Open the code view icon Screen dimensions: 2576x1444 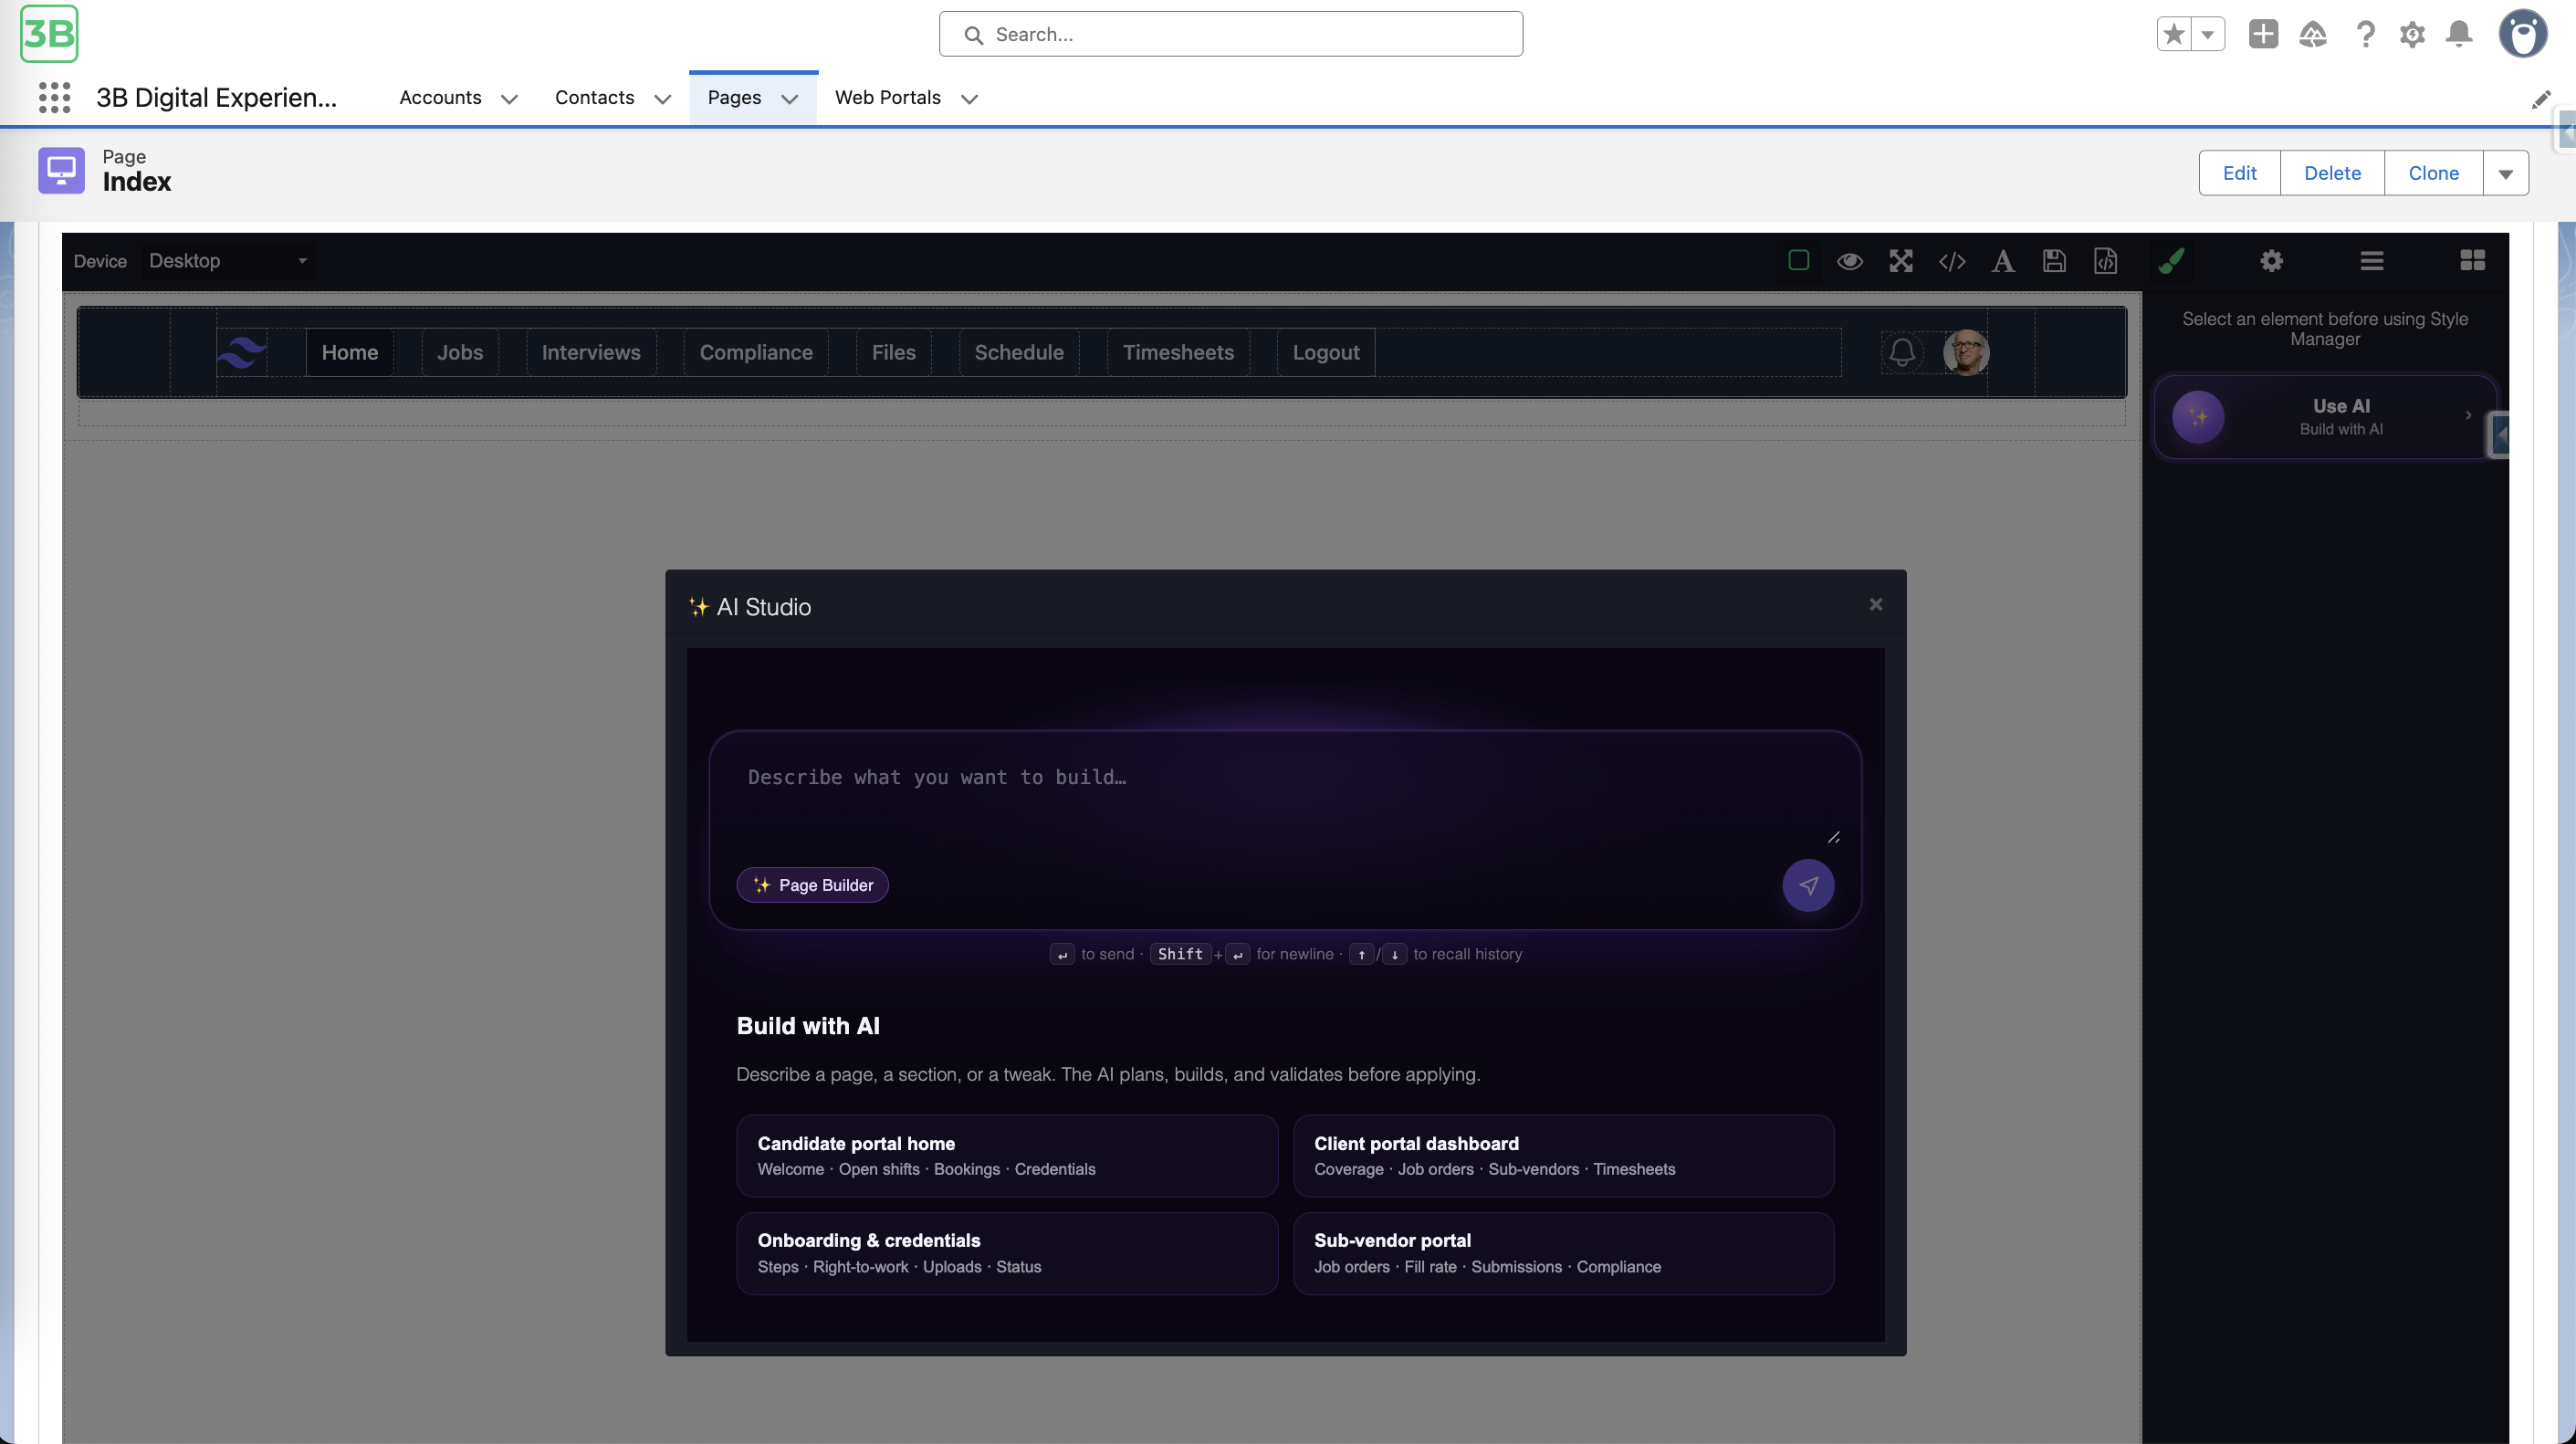click(x=1951, y=261)
